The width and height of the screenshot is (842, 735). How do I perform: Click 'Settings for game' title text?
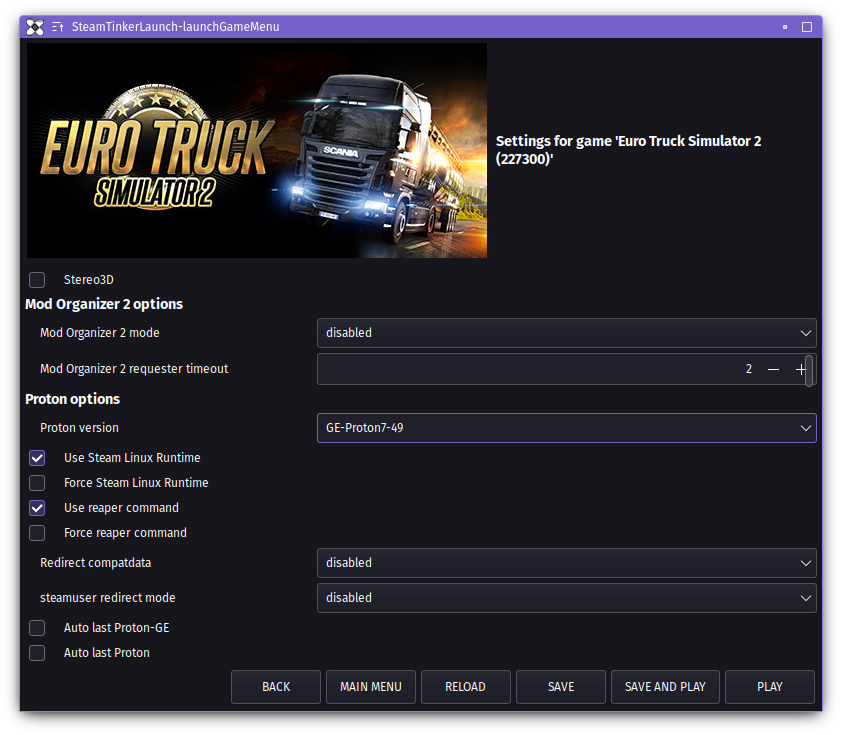point(628,150)
